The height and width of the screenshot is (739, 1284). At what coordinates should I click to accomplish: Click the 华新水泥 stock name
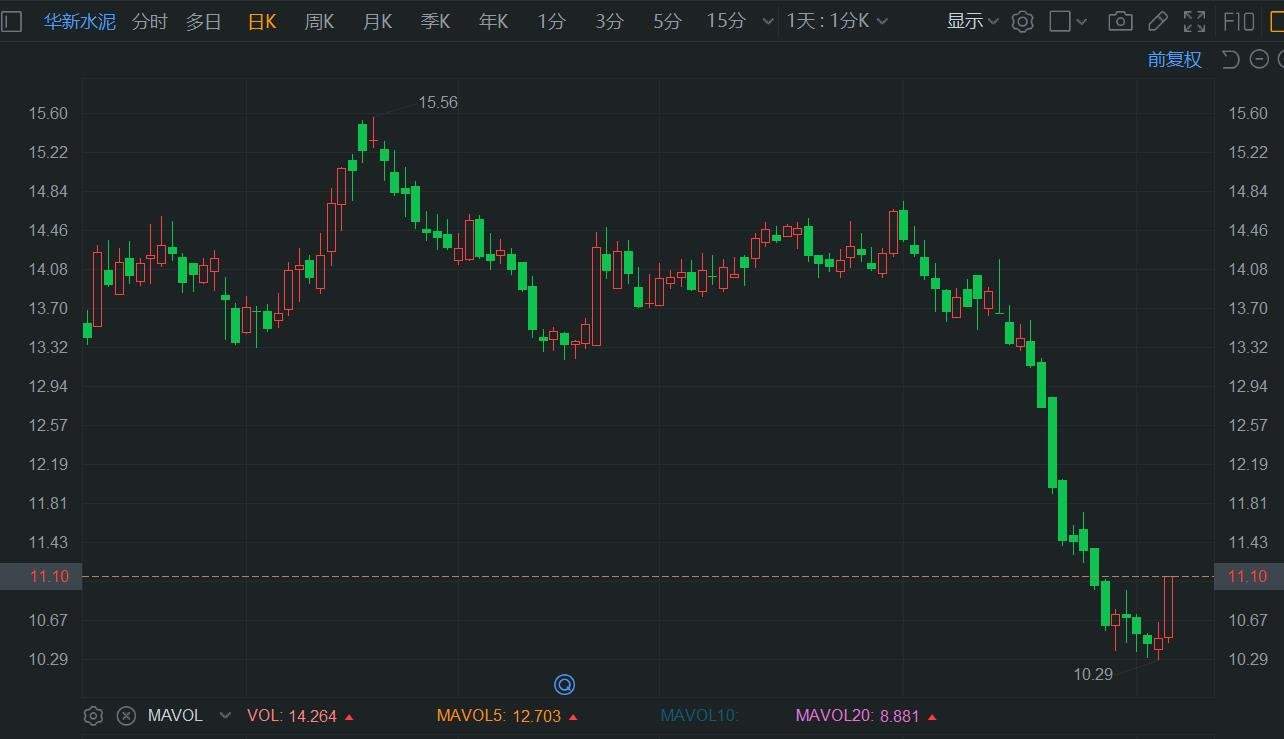[x=79, y=21]
